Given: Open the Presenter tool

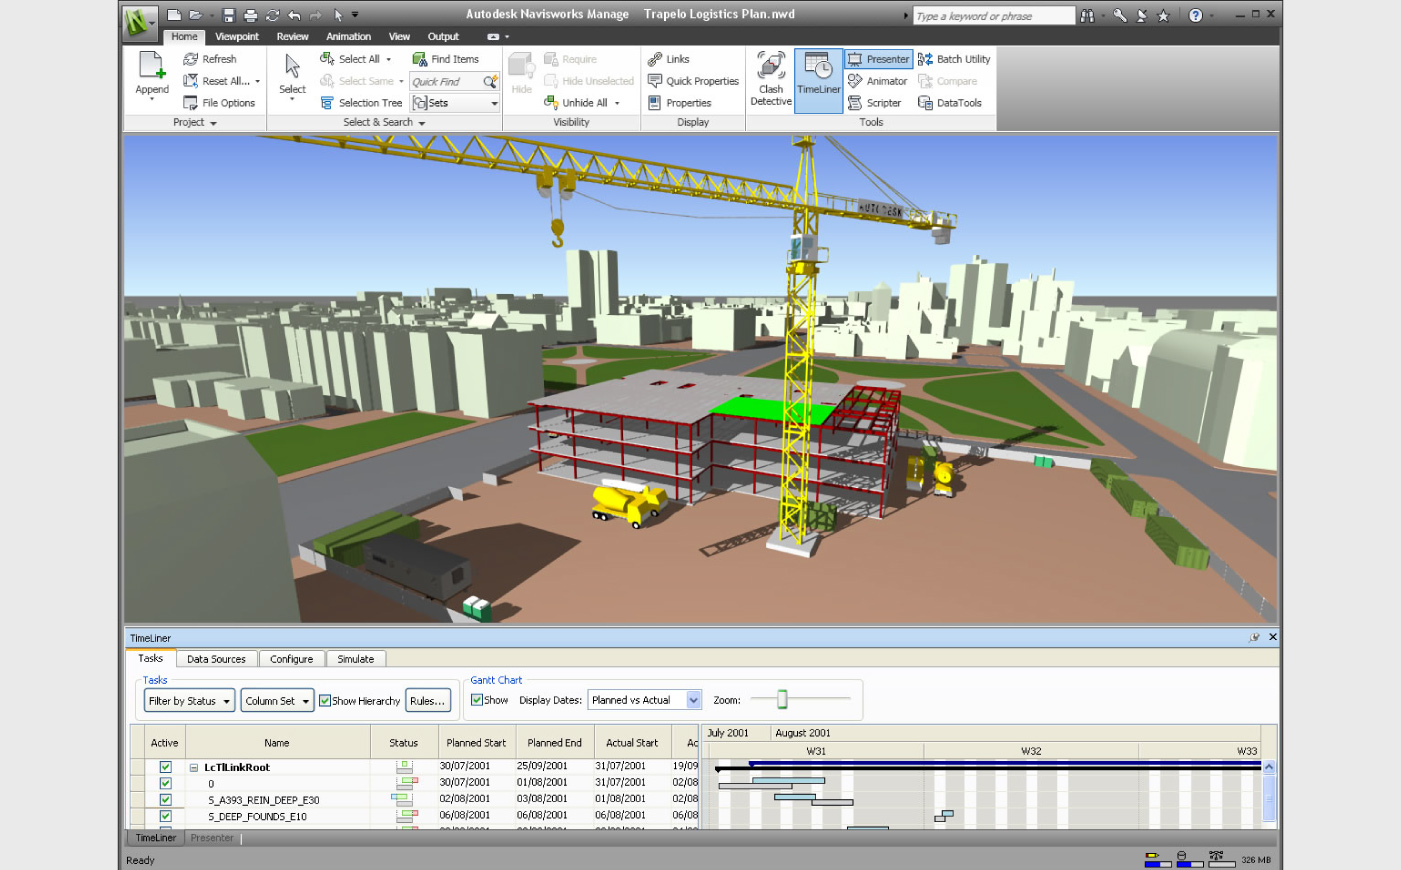Looking at the screenshot, I should point(879,59).
